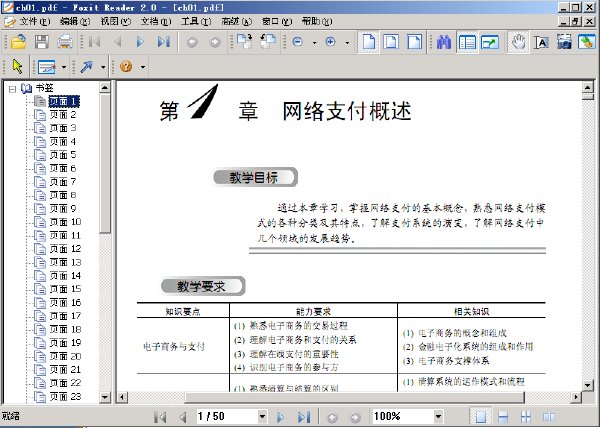Choose the typewriter tool icon
This screenshot has width=600, height=428.
coord(47,67)
